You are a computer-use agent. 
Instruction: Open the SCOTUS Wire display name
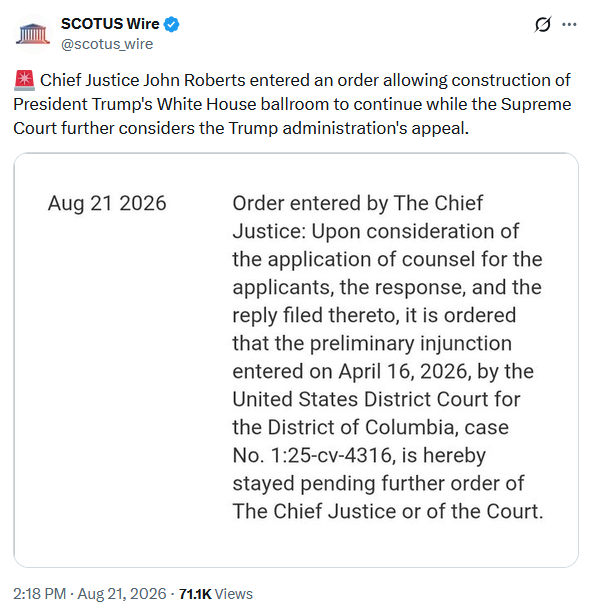click(x=110, y=24)
